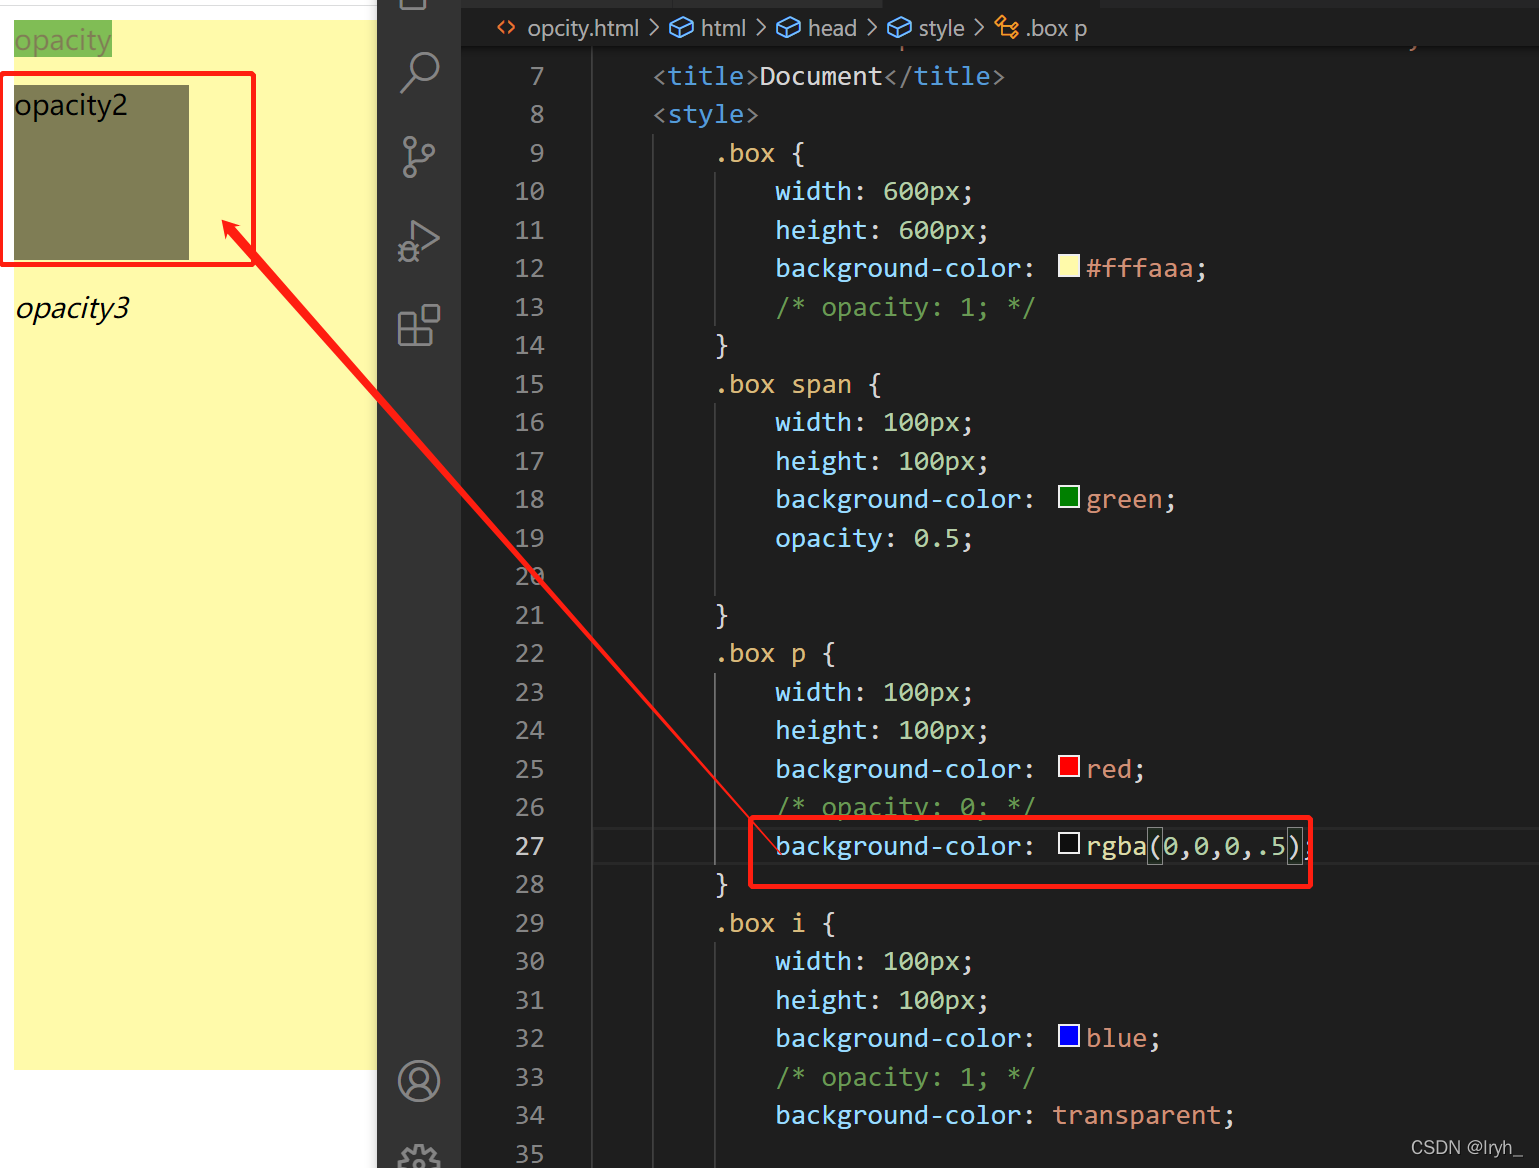Open the Run and Debug panel
The width and height of the screenshot is (1539, 1168).
pyautogui.click(x=419, y=241)
